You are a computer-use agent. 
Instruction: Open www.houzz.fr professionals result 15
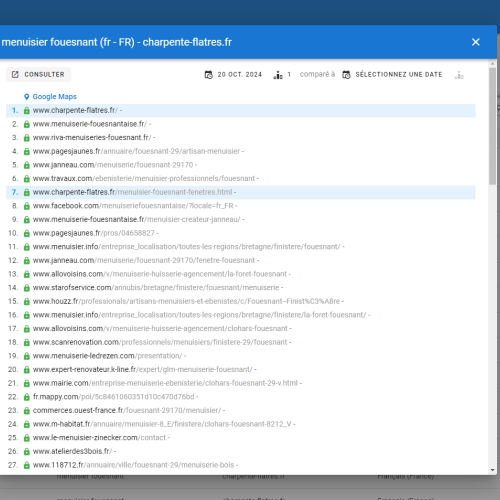[186, 301]
